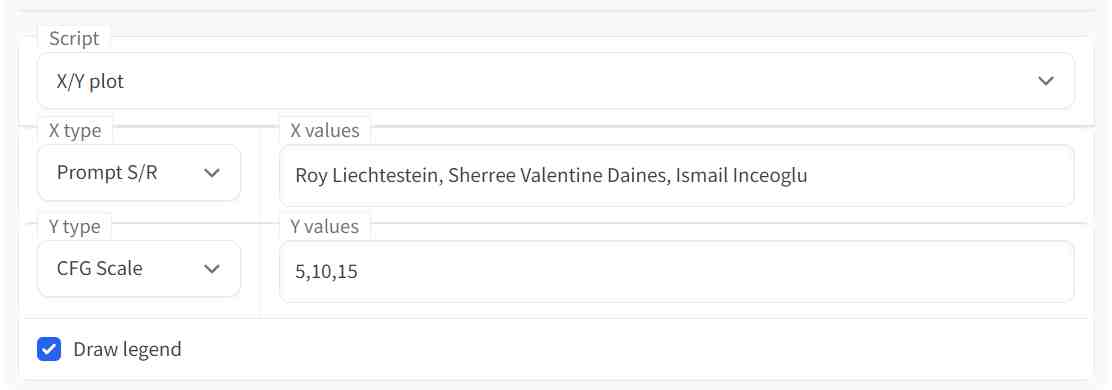1112x390 pixels.
Task: Open the Script dropdown showing X/Y plot
Action: (555, 81)
